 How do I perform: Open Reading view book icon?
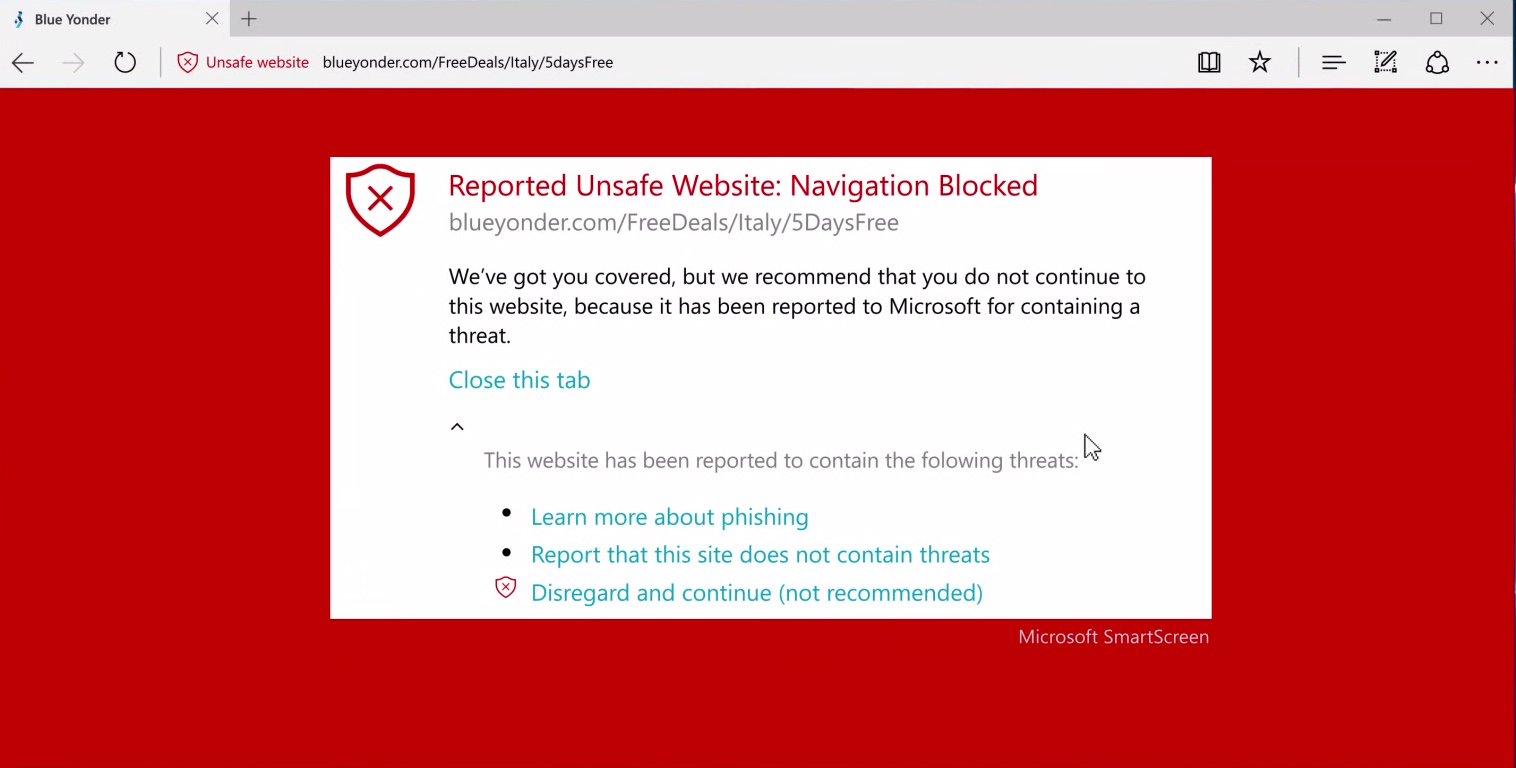tap(1209, 62)
